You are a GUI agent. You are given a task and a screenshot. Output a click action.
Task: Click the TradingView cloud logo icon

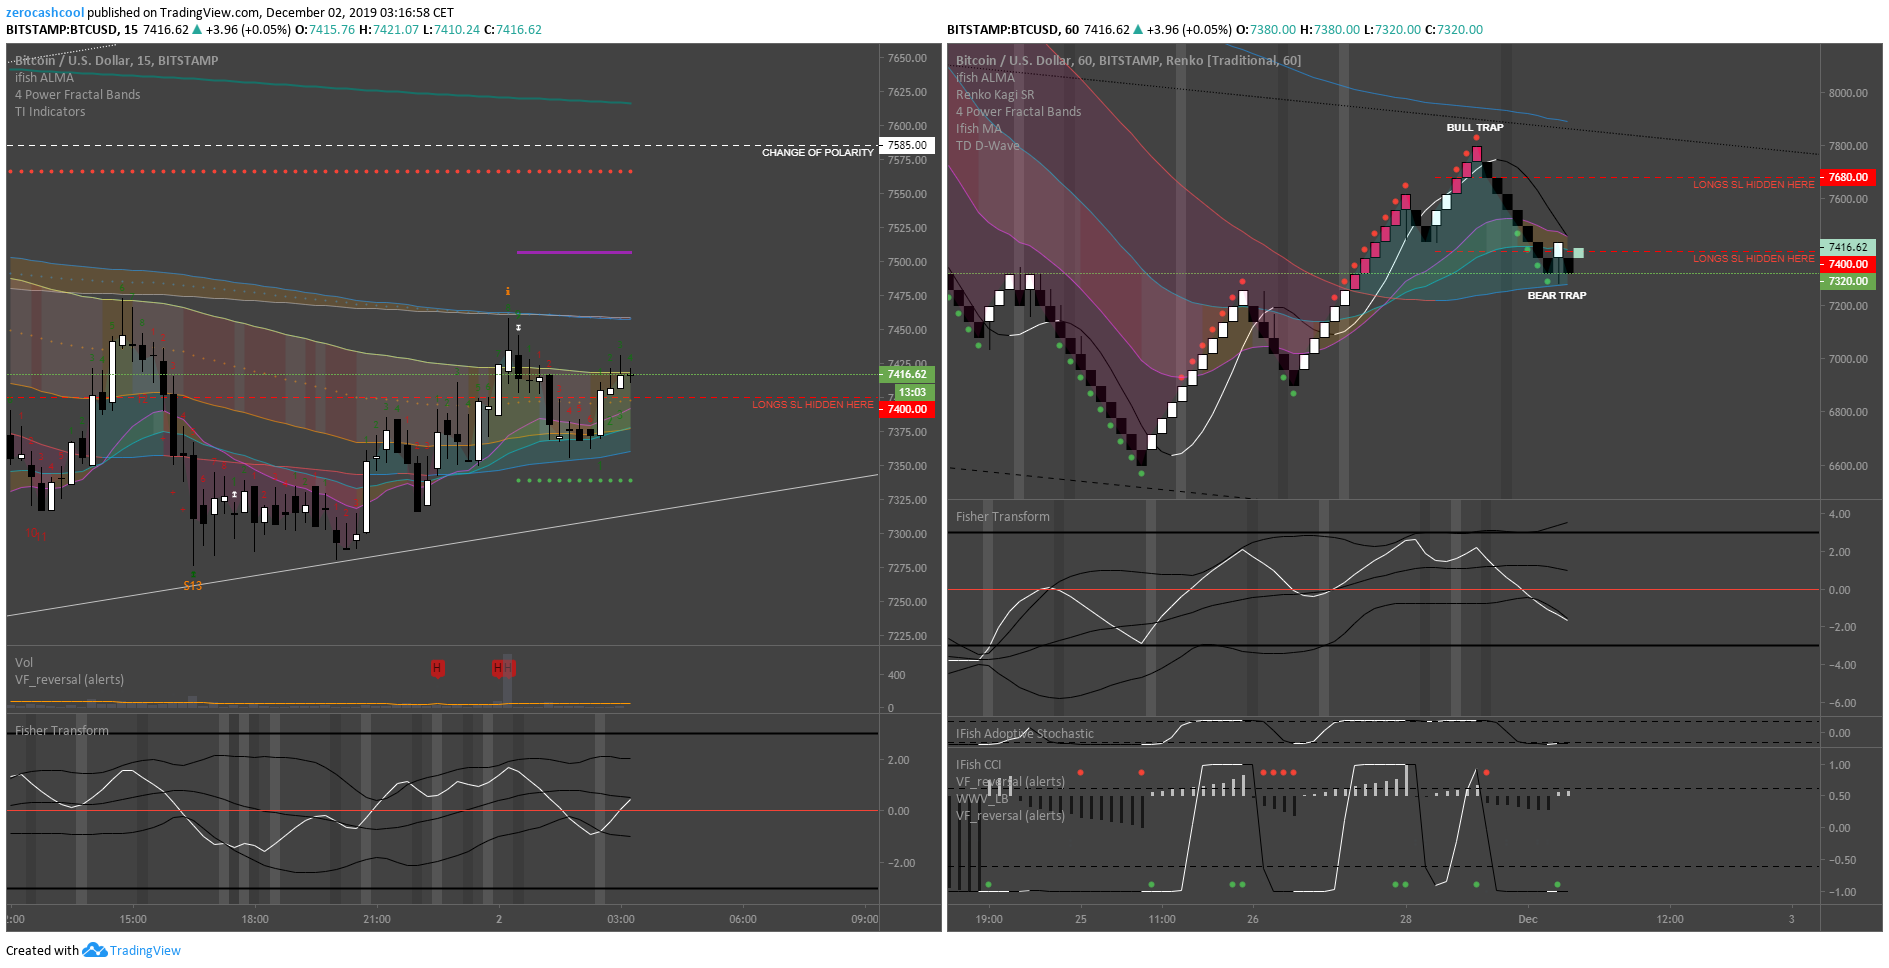pos(95,950)
